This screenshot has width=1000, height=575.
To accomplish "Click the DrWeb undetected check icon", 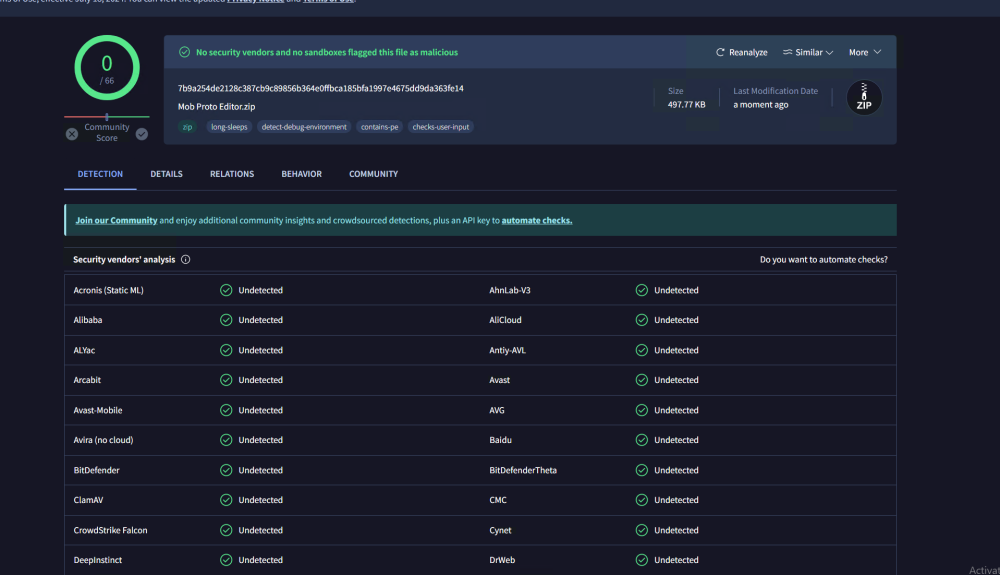I will (x=642, y=560).
